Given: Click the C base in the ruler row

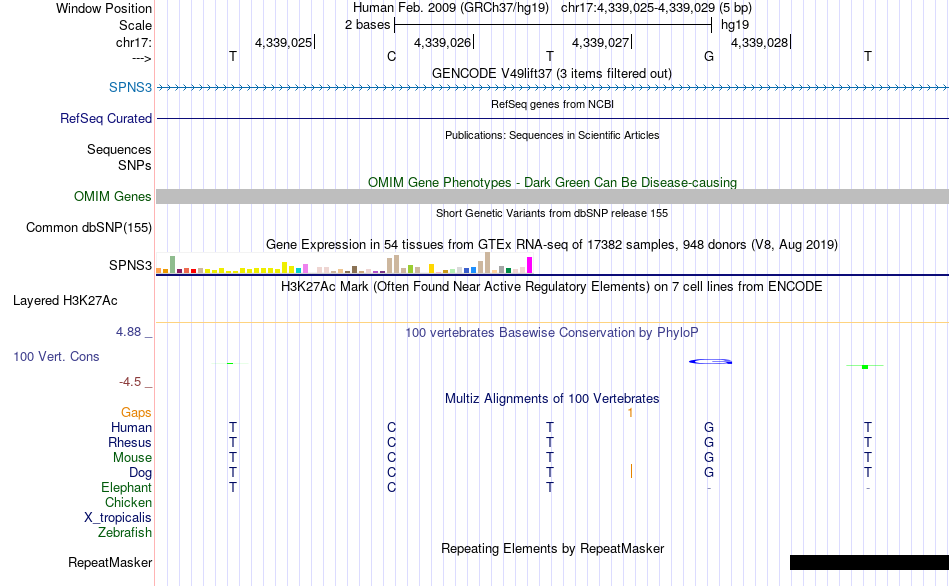Looking at the screenshot, I should [391, 56].
